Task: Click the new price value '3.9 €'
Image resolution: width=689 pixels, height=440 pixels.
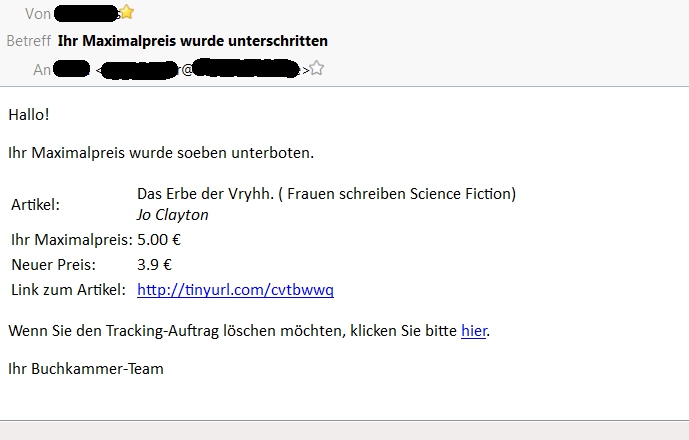Action: [x=154, y=265]
